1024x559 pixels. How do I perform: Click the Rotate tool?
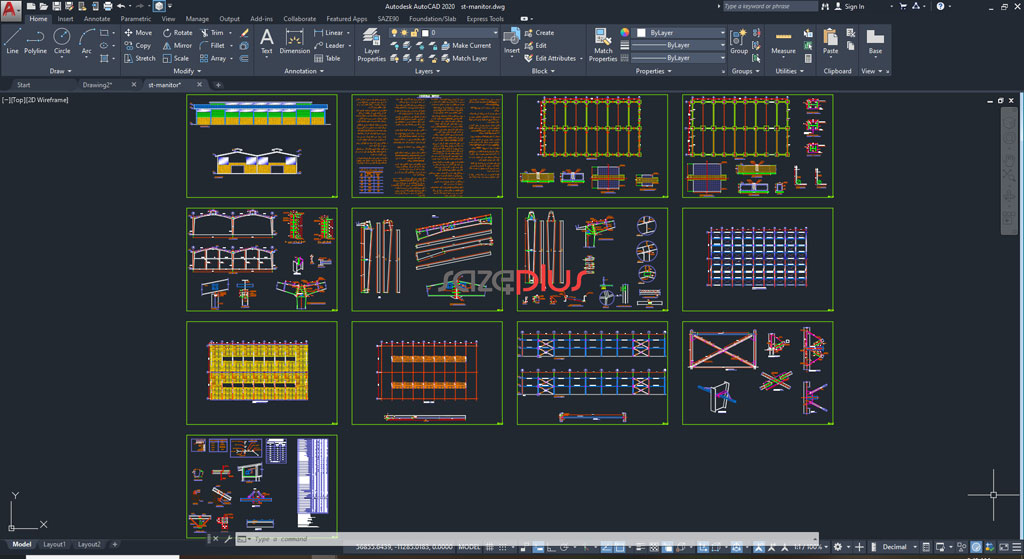(x=178, y=33)
